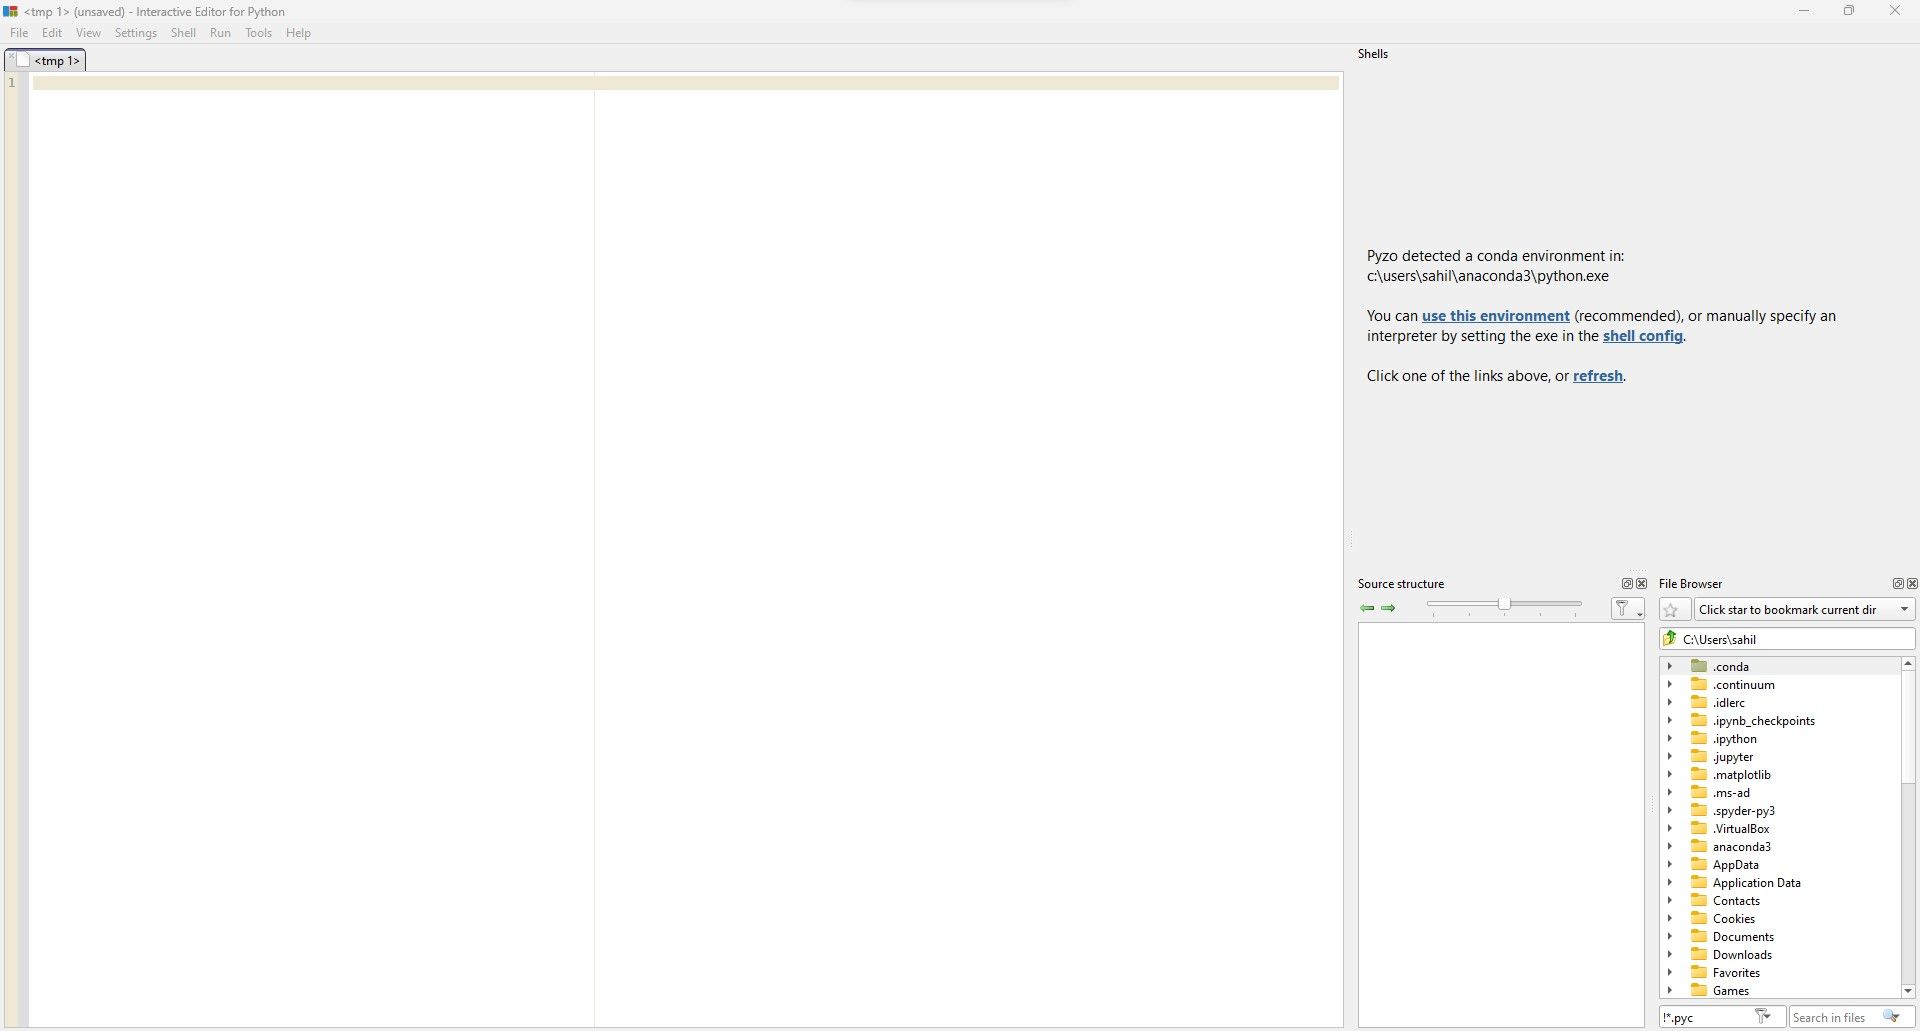Select the .continuum folder icon
Image resolution: width=1920 pixels, height=1031 pixels.
[1699, 684]
